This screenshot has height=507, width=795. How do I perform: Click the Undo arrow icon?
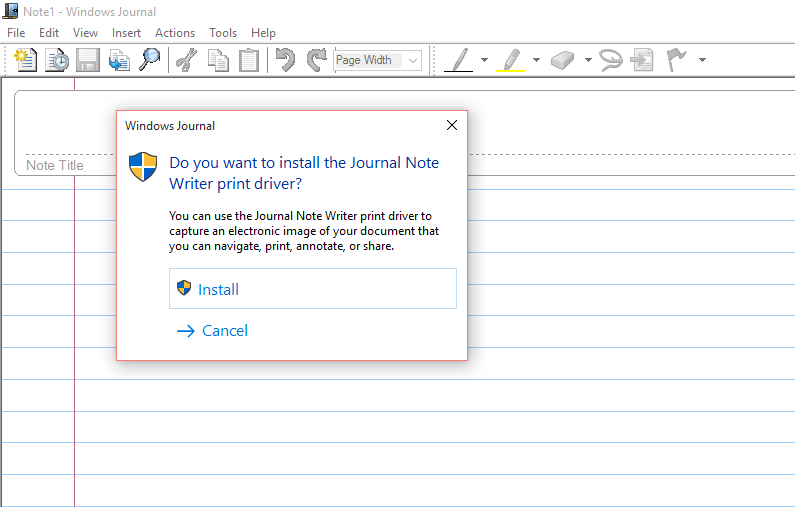[x=285, y=60]
